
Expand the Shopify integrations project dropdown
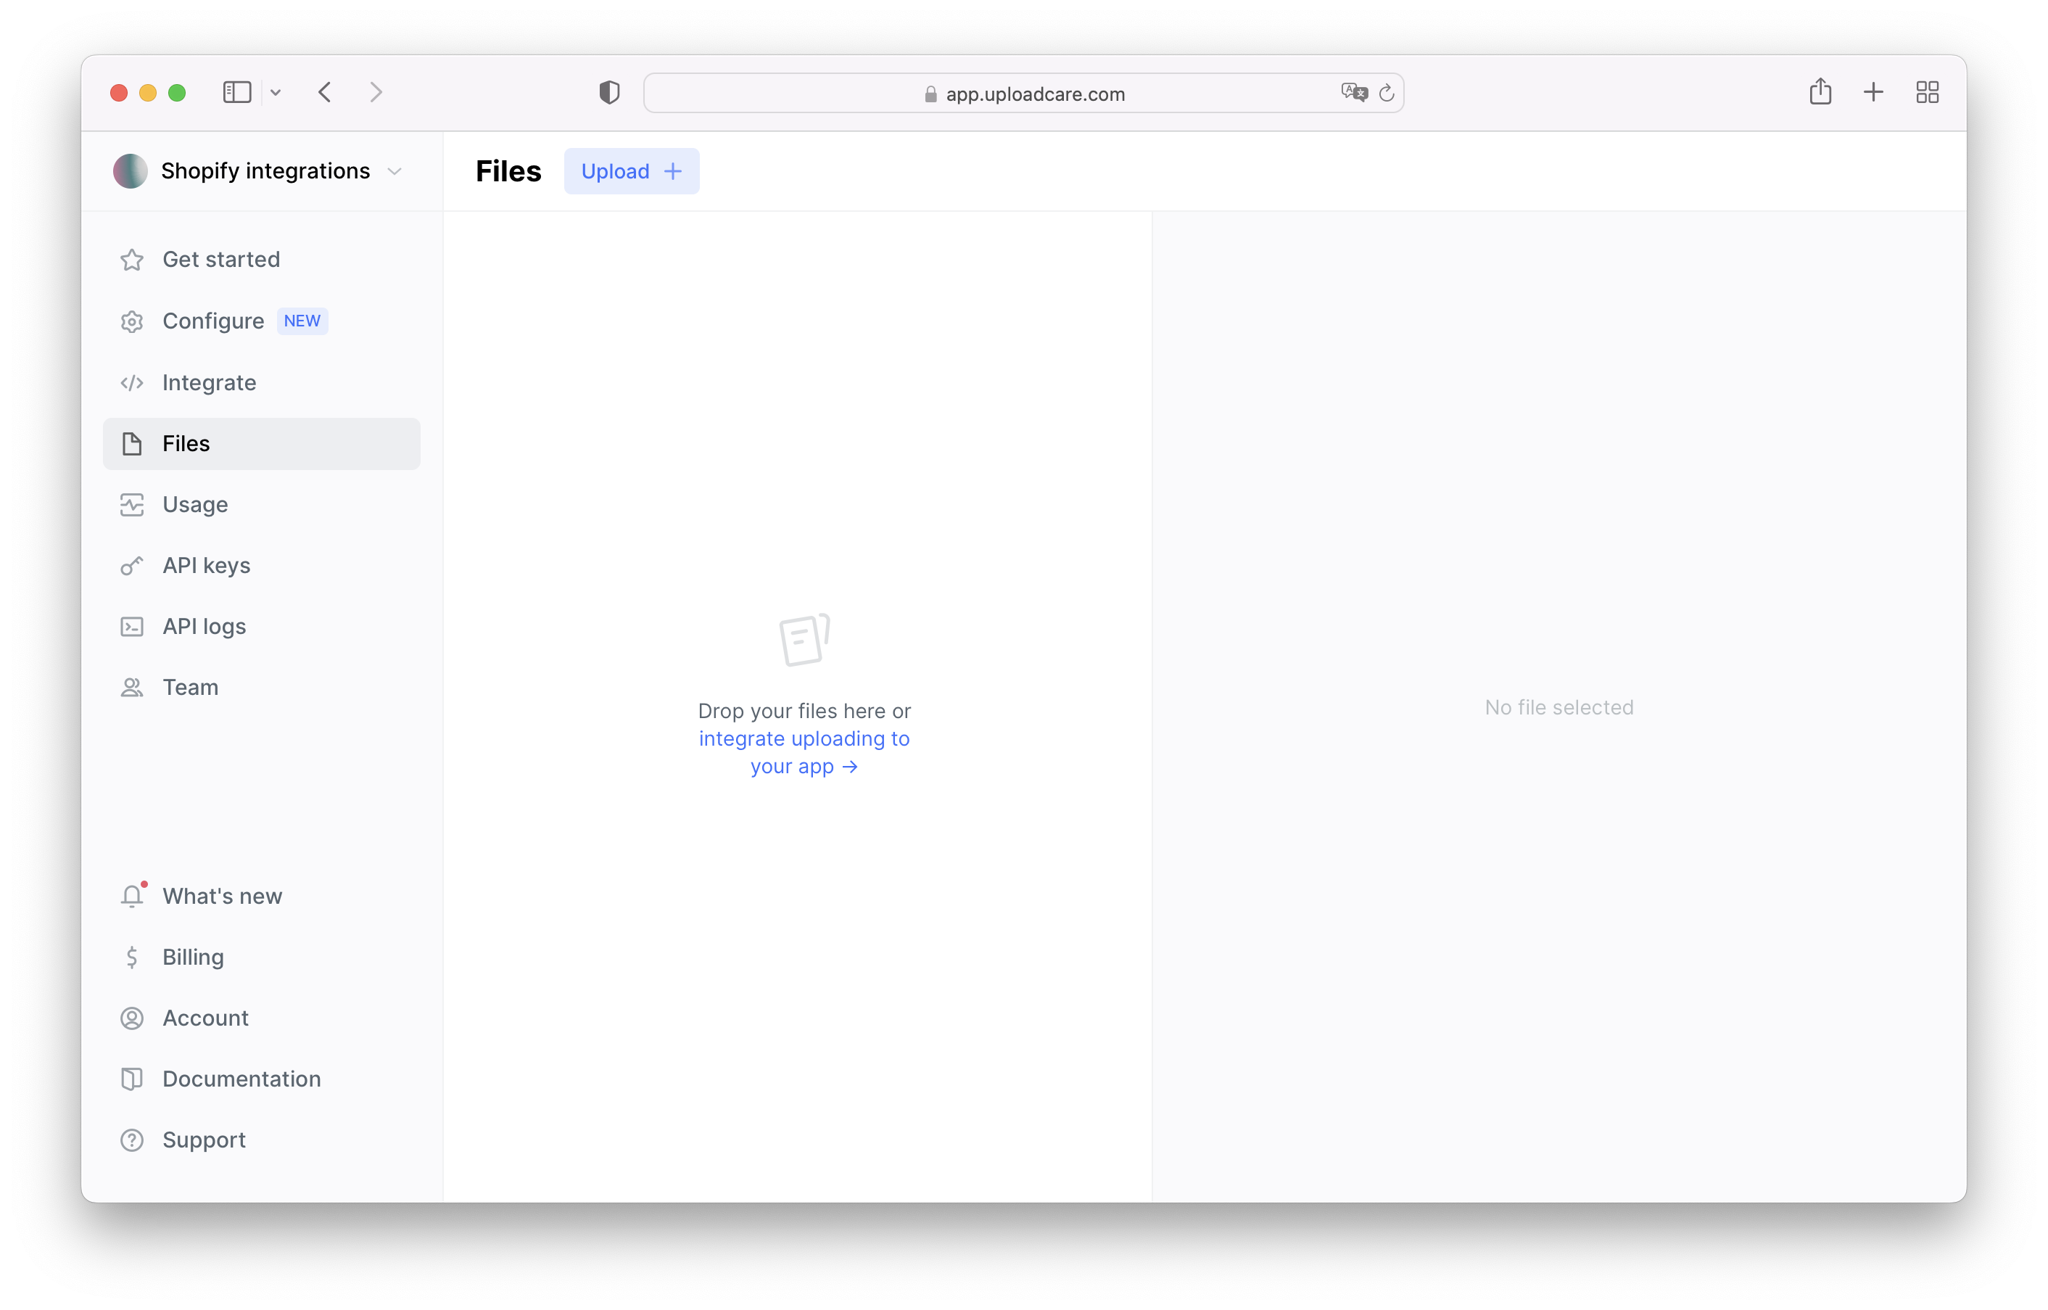point(394,172)
